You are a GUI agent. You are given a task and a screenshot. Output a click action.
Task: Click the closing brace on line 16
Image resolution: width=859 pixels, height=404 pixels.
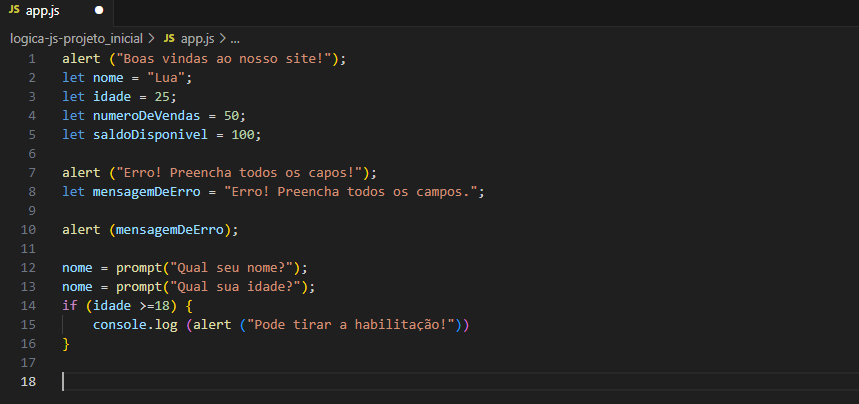pos(66,344)
